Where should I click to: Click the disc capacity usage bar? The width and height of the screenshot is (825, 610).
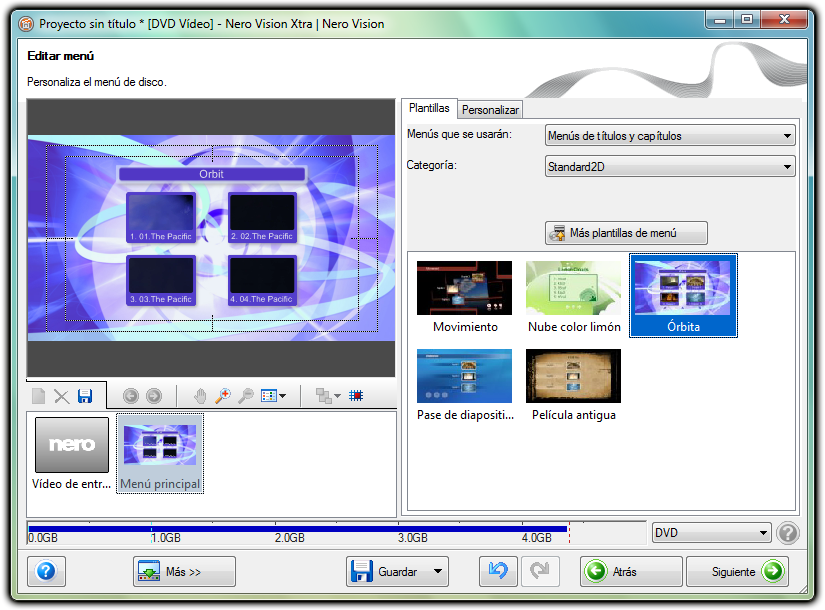[x=336, y=533]
